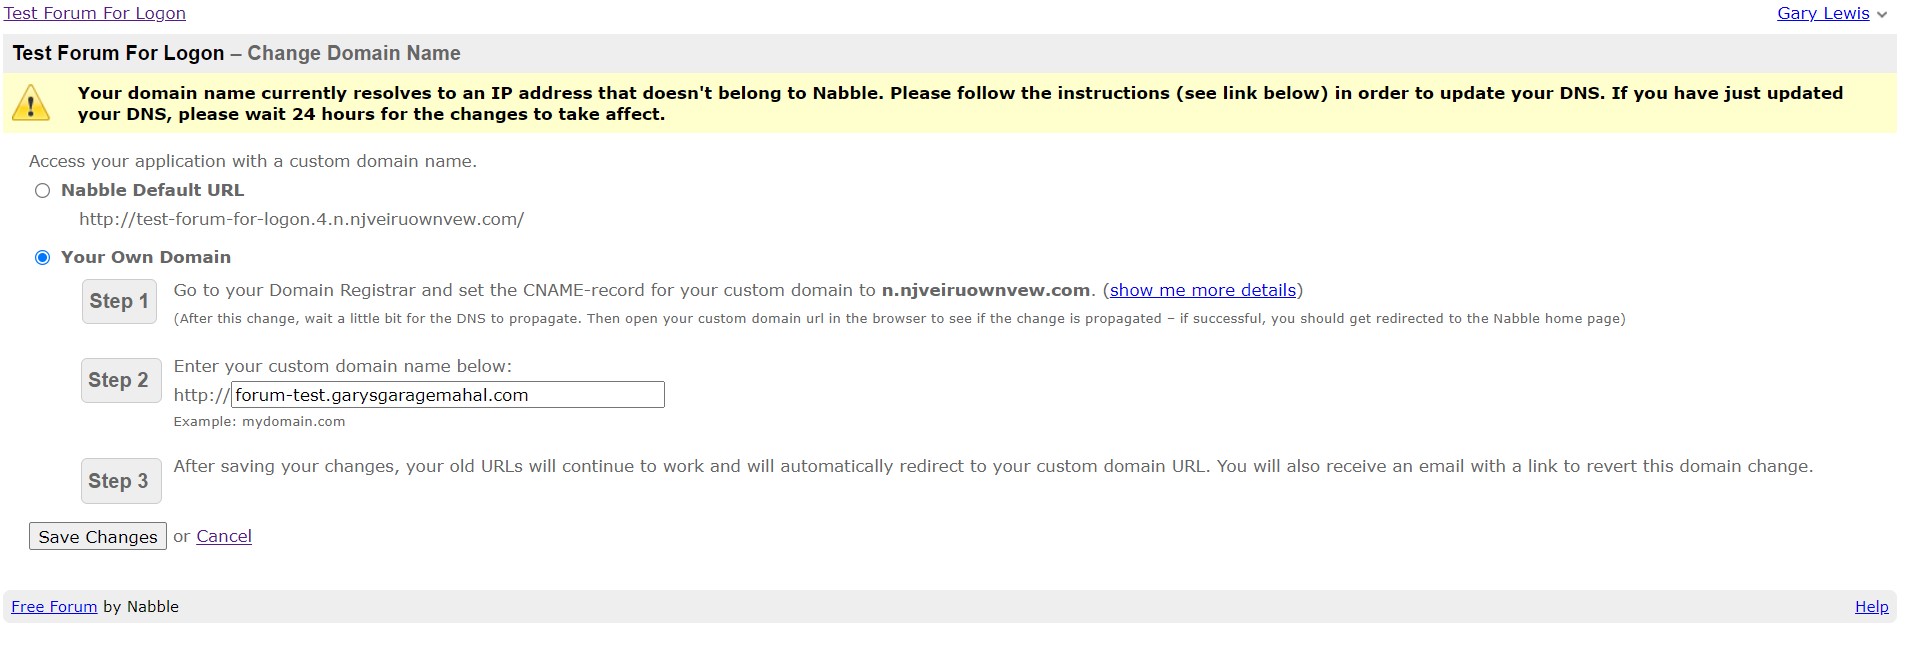
Task: Open the Free Forum footer link
Action: click(54, 607)
